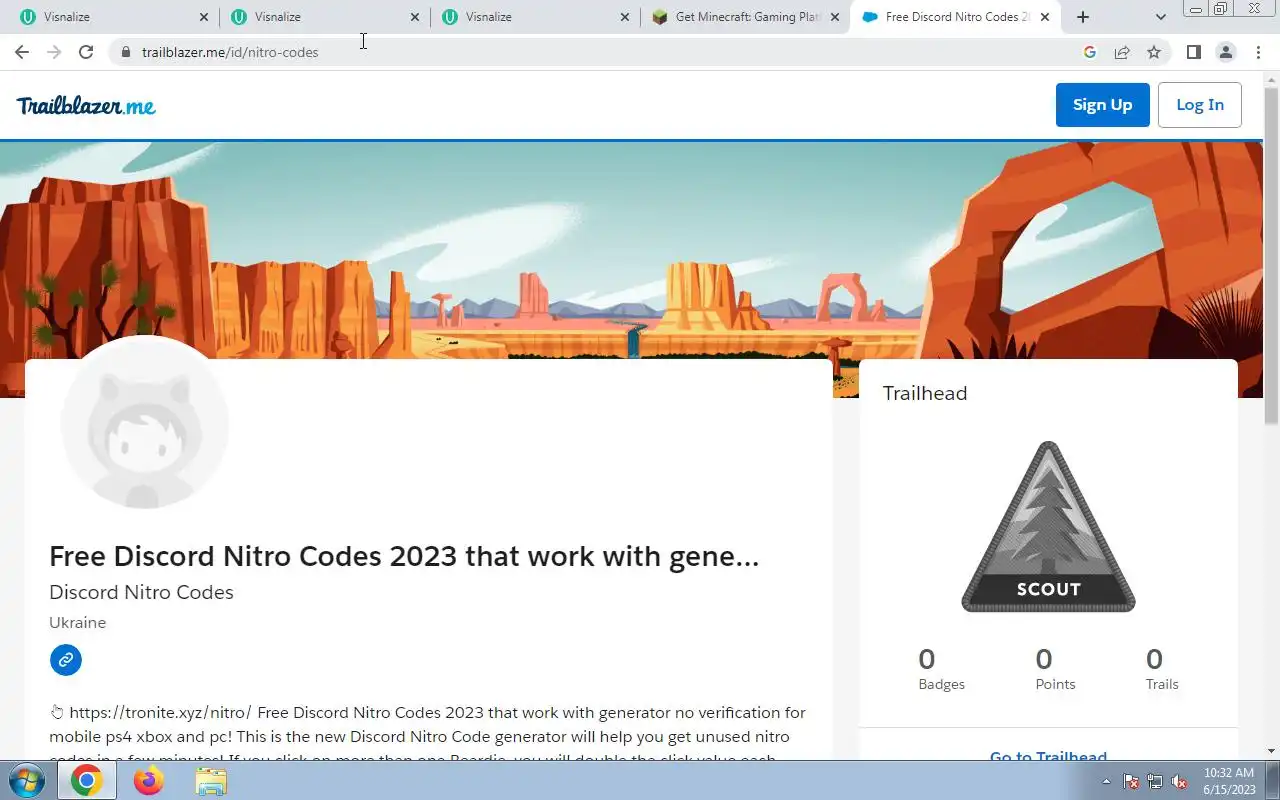Click the Share page icon

click(x=1122, y=52)
